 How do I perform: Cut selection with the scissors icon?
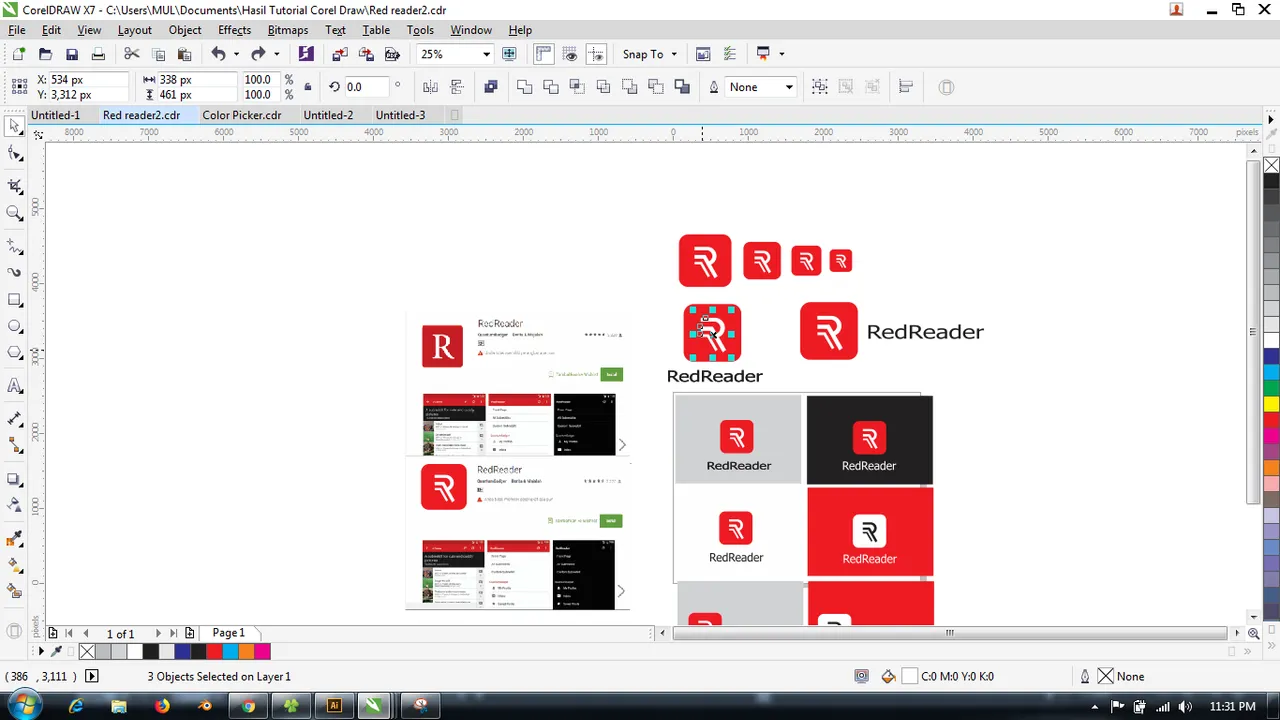131,54
